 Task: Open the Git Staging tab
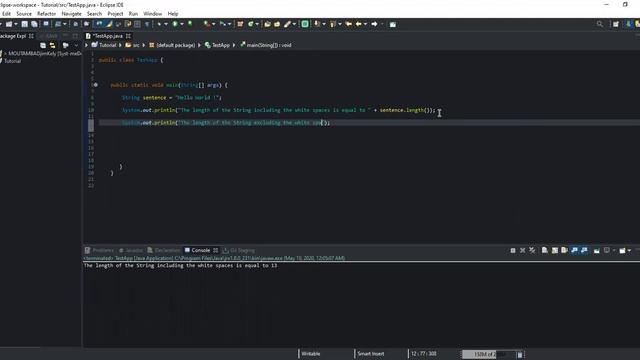point(239,250)
